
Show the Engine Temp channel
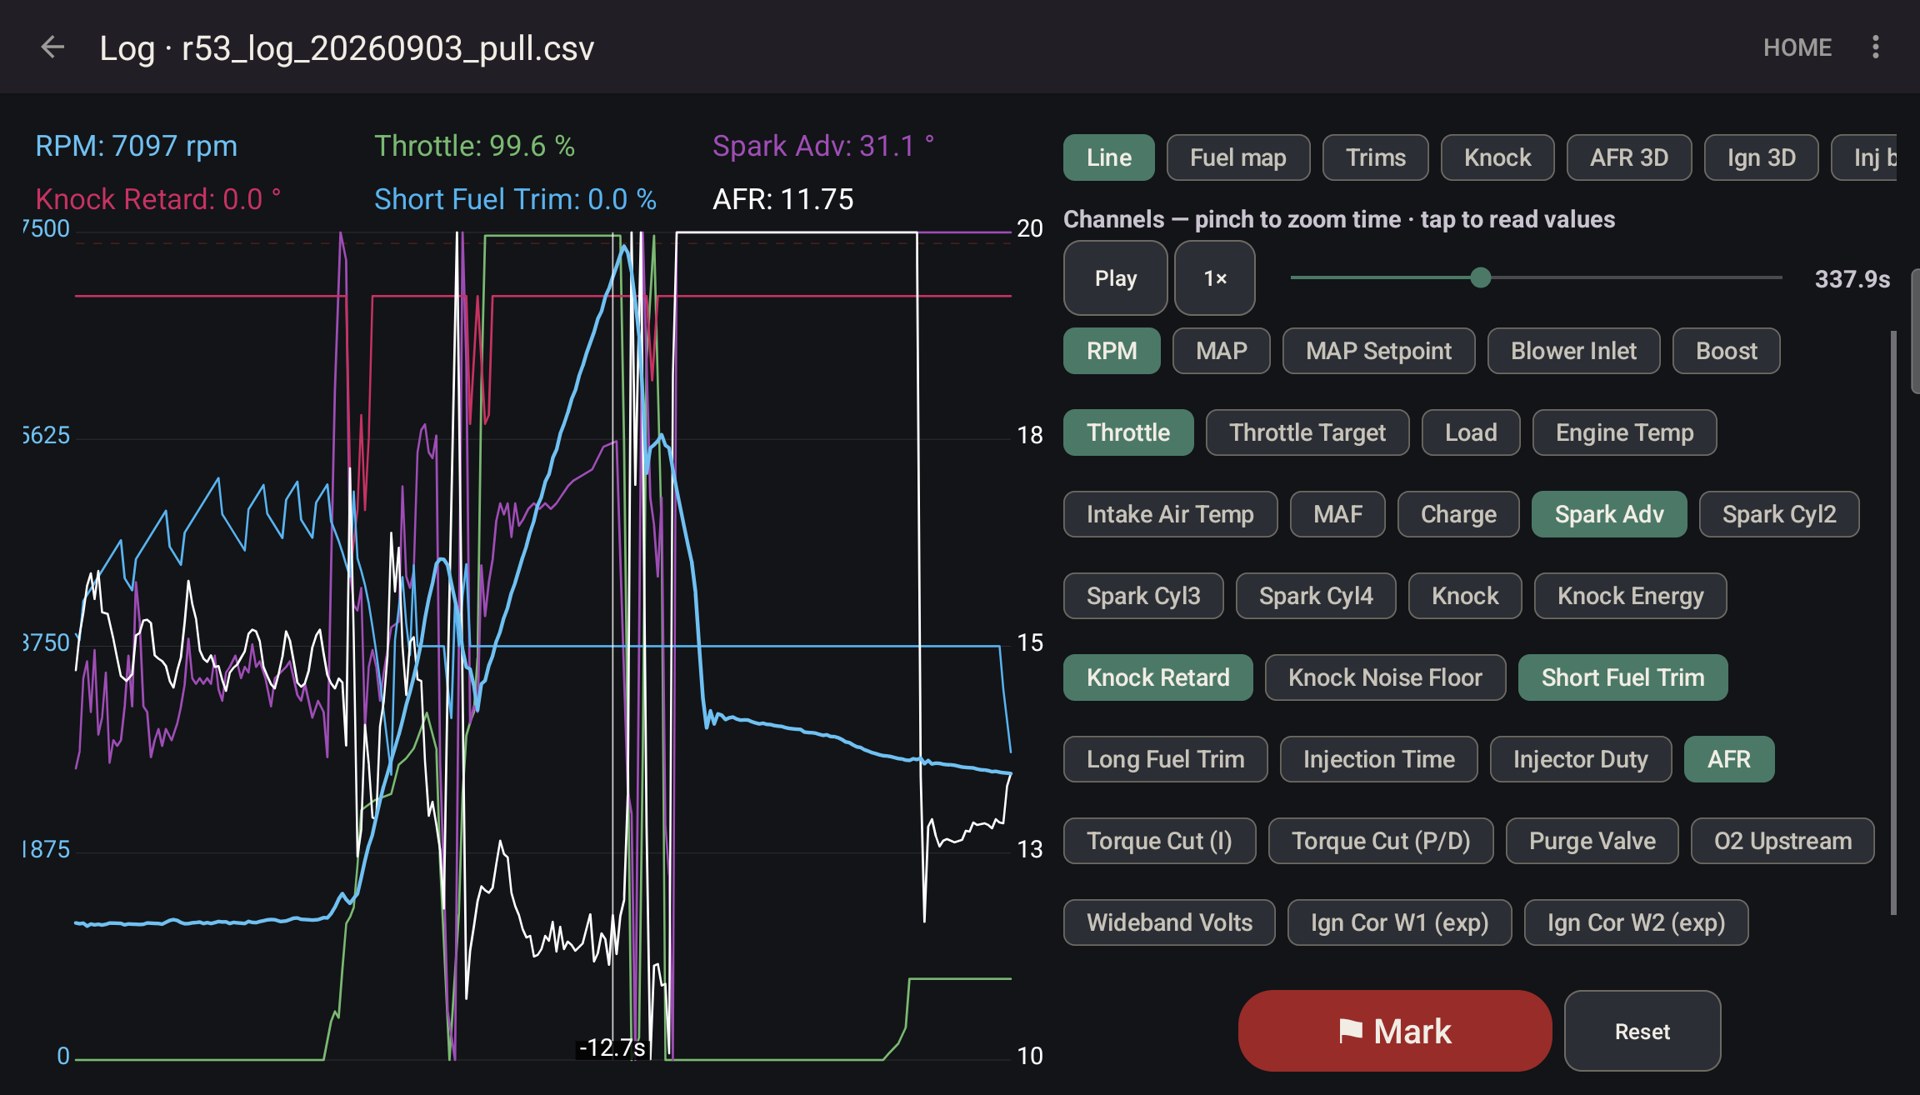tap(1624, 433)
